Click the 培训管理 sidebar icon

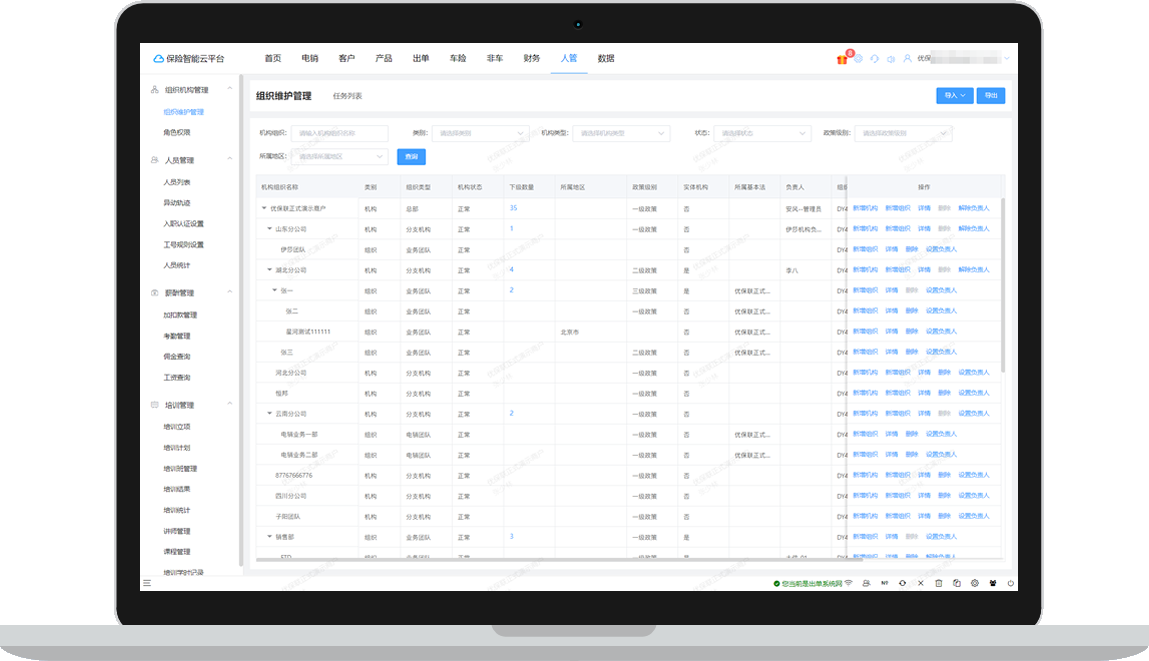[155, 405]
